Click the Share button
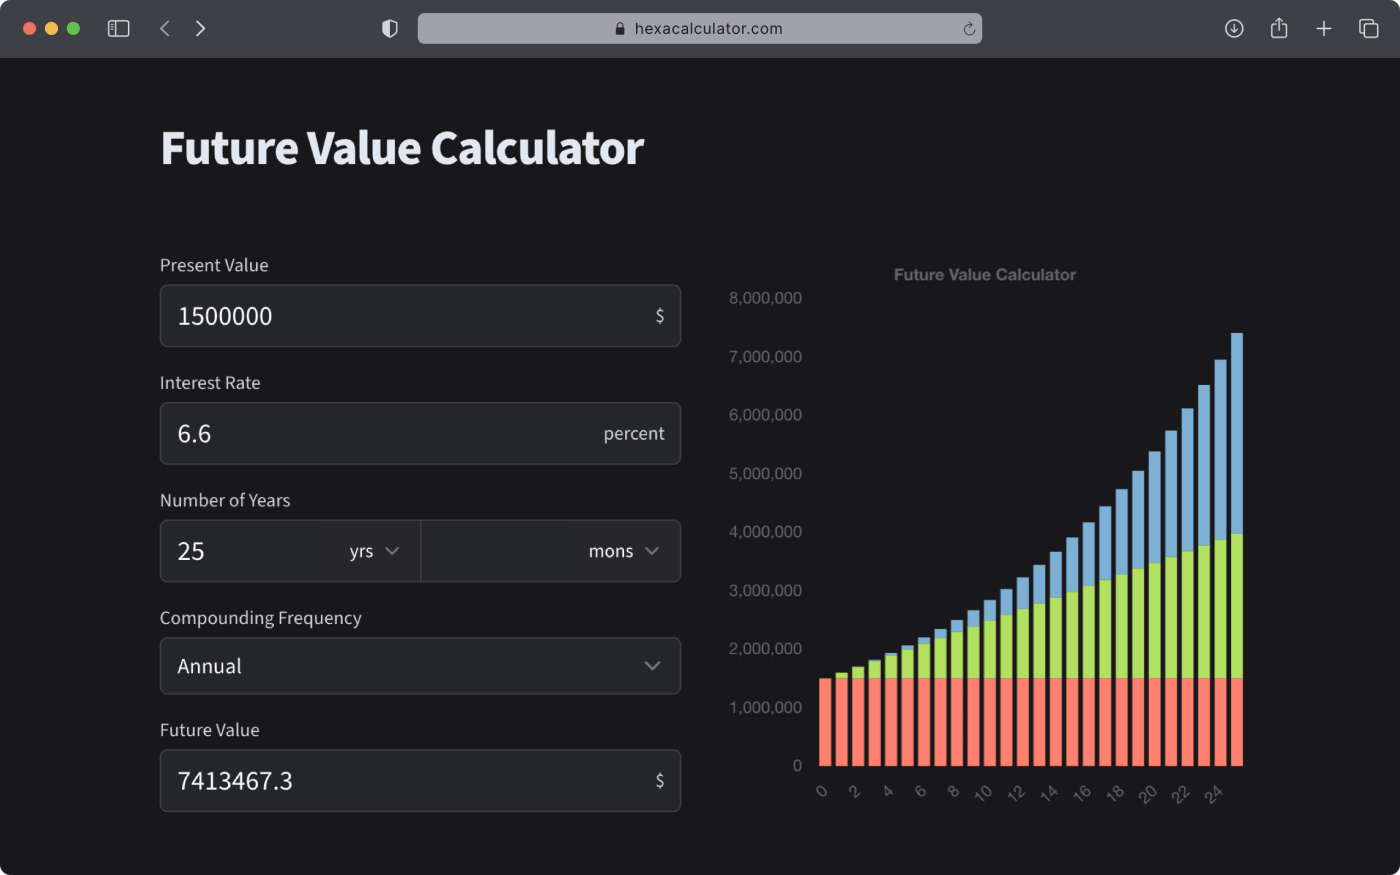This screenshot has width=1400, height=875. [x=1278, y=28]
